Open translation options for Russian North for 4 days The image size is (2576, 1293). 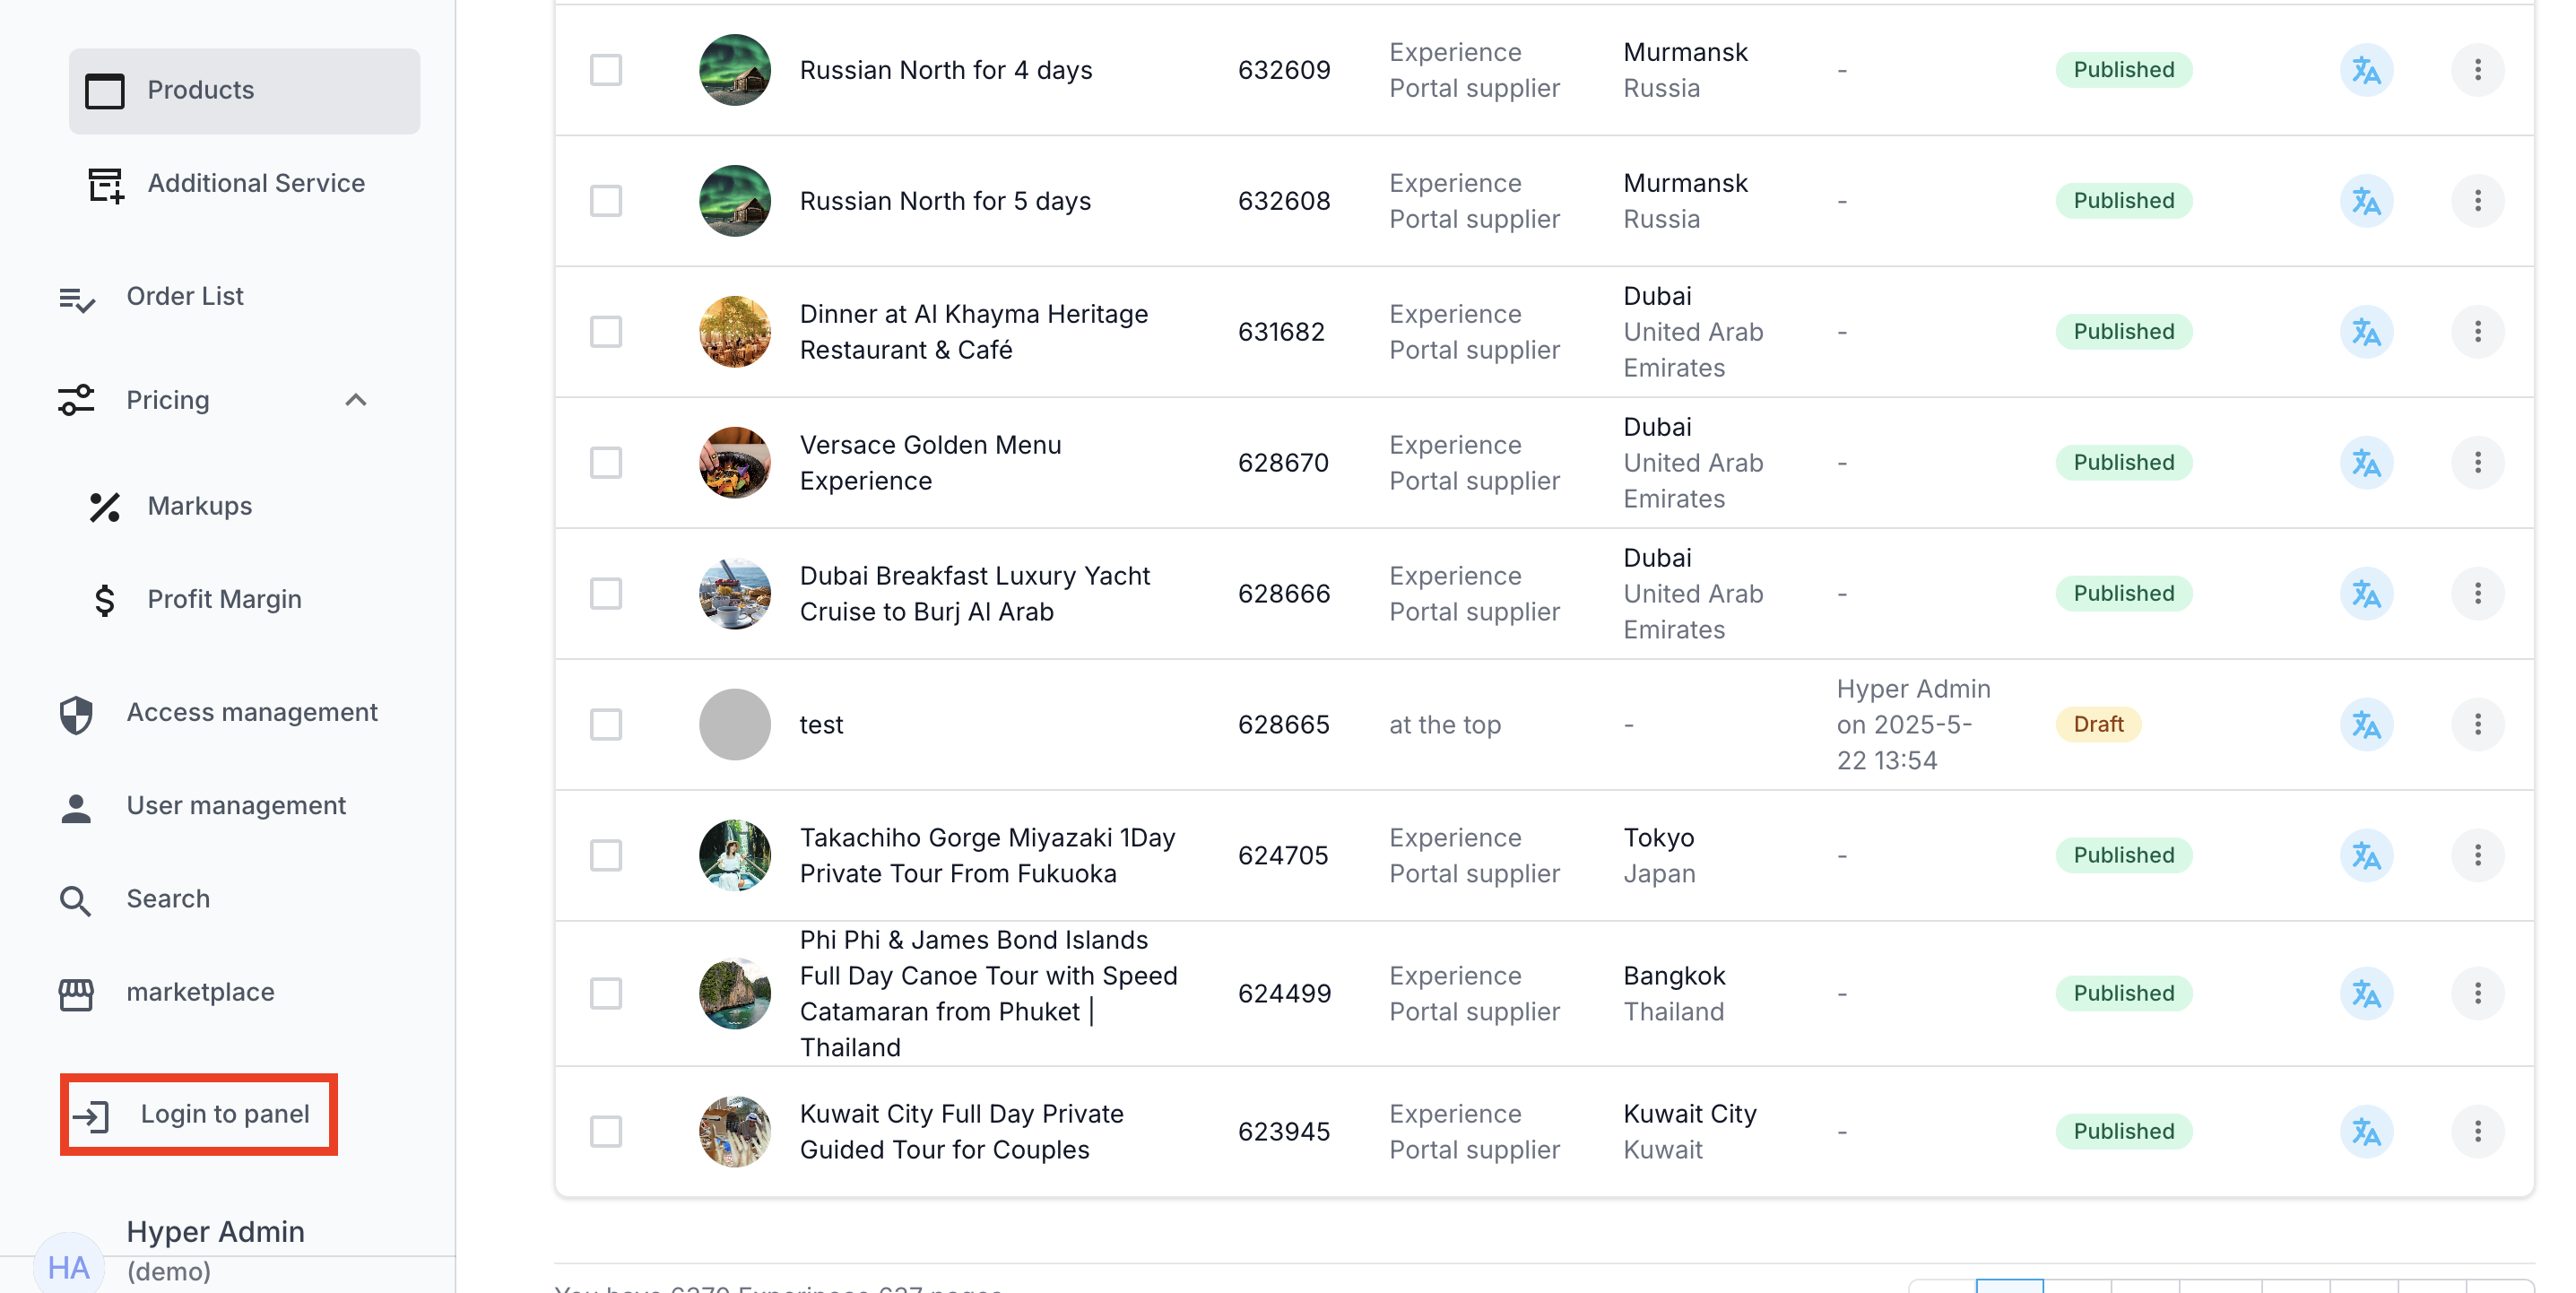click(2366, 69)
